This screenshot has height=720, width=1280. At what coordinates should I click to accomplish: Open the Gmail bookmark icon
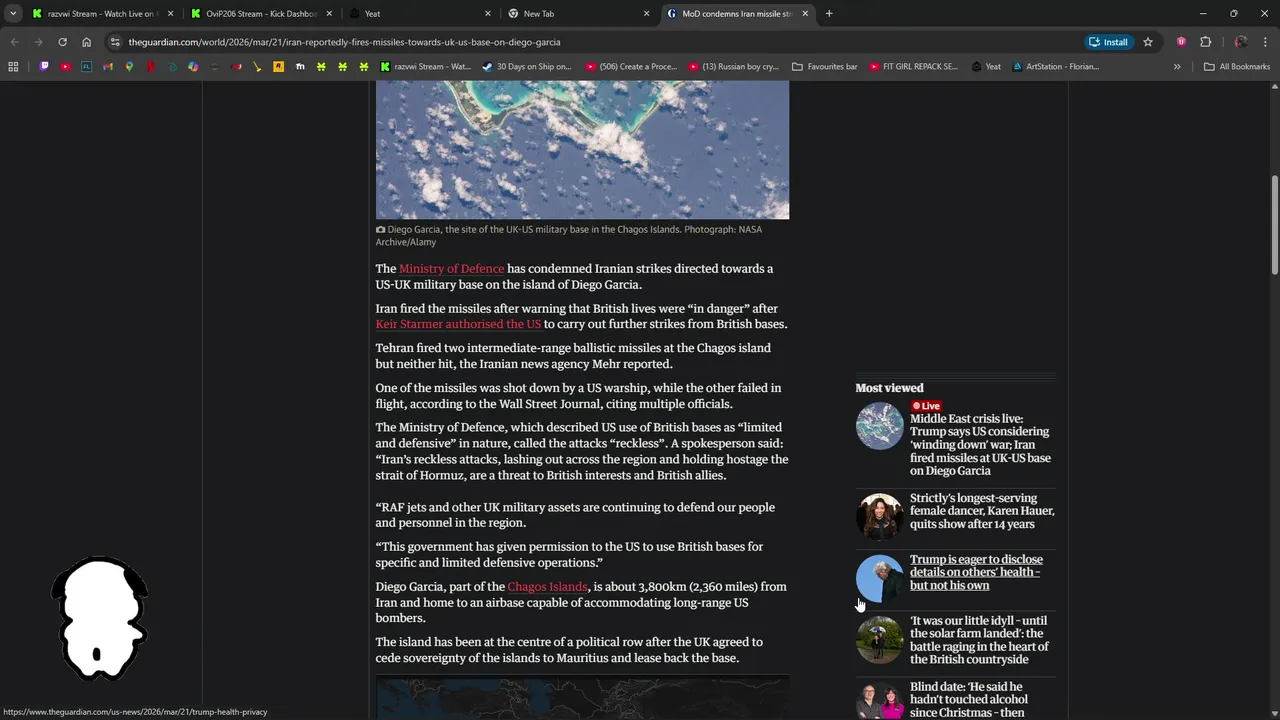point(108,67)
